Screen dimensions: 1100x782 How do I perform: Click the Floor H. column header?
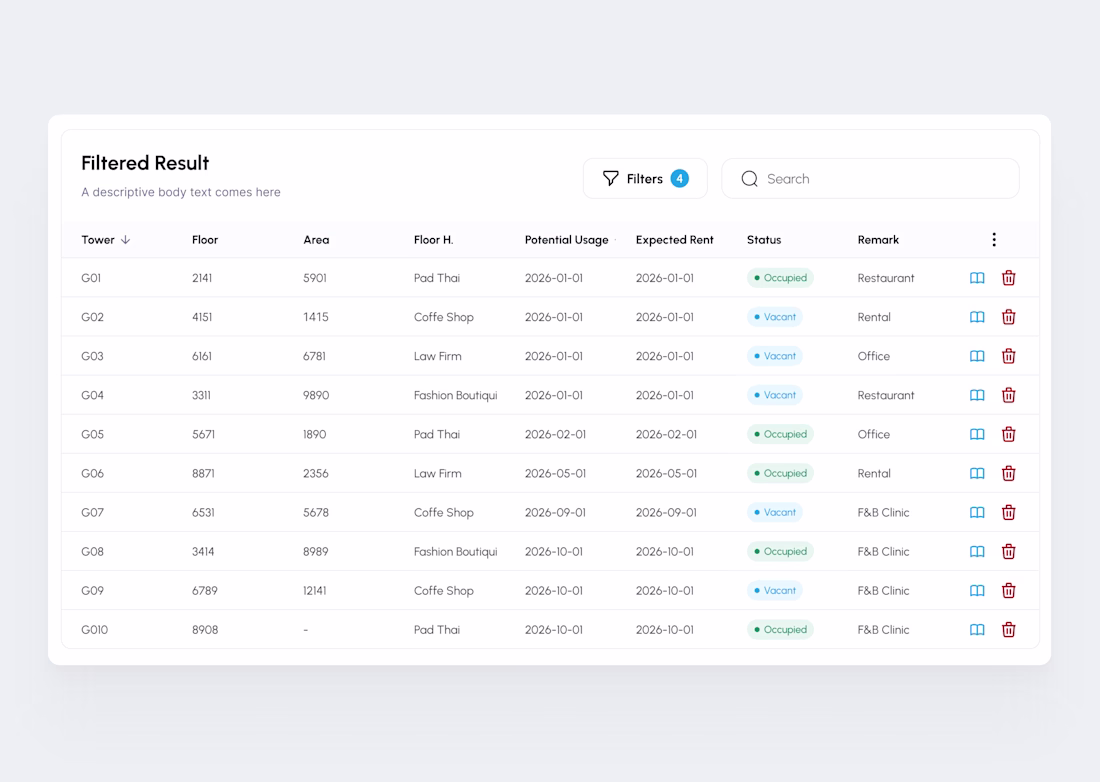tap(434, 240)
